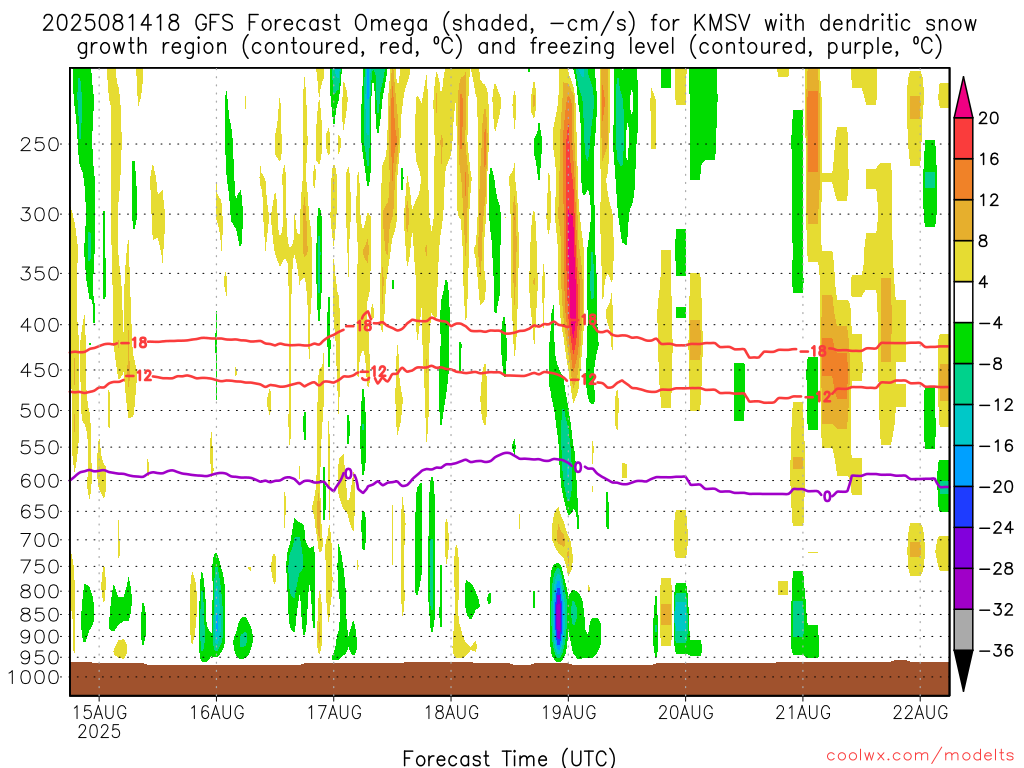Select the 850 pressure level label
The width and height of the screenshot is (1024, 768).
coord(40,615)
